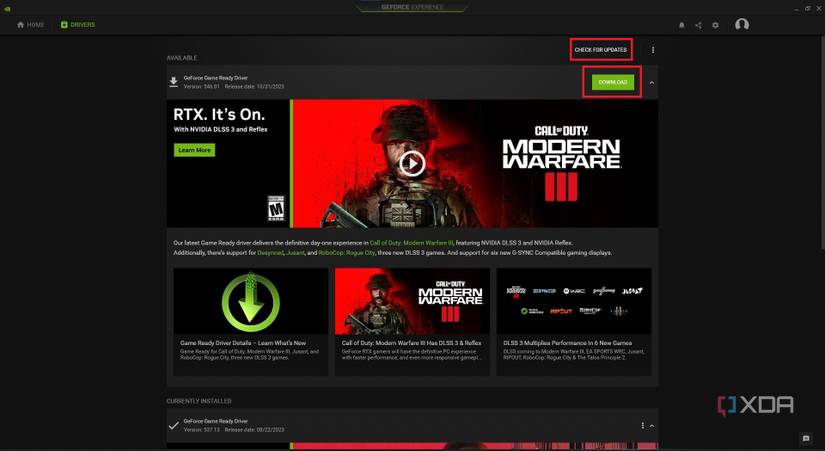
Task: Click the Learn More button on RTX banner
Action: coord(194,150)
